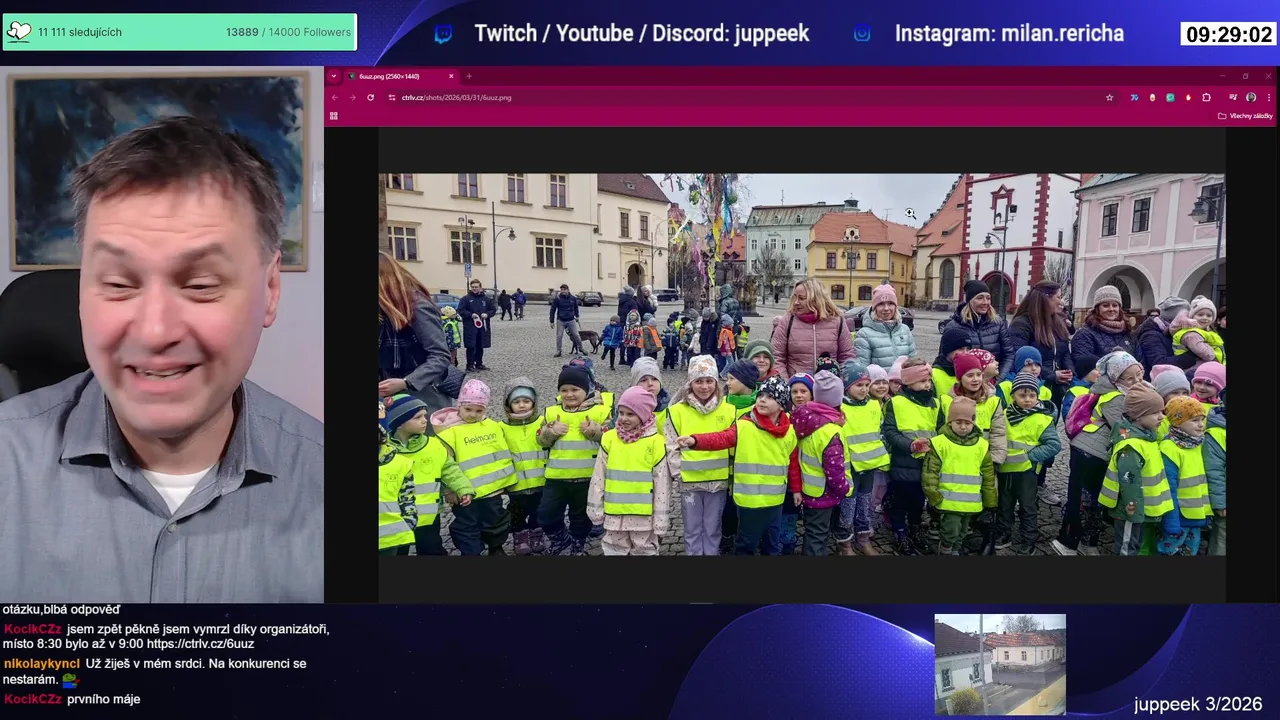View site information icon in address bar

coord(392,97)
